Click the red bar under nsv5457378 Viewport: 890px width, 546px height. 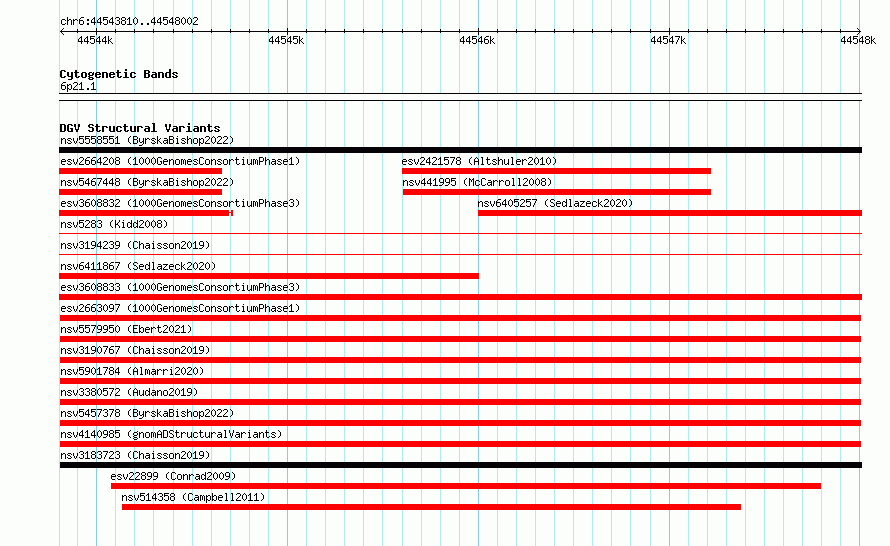click(460, 423)
